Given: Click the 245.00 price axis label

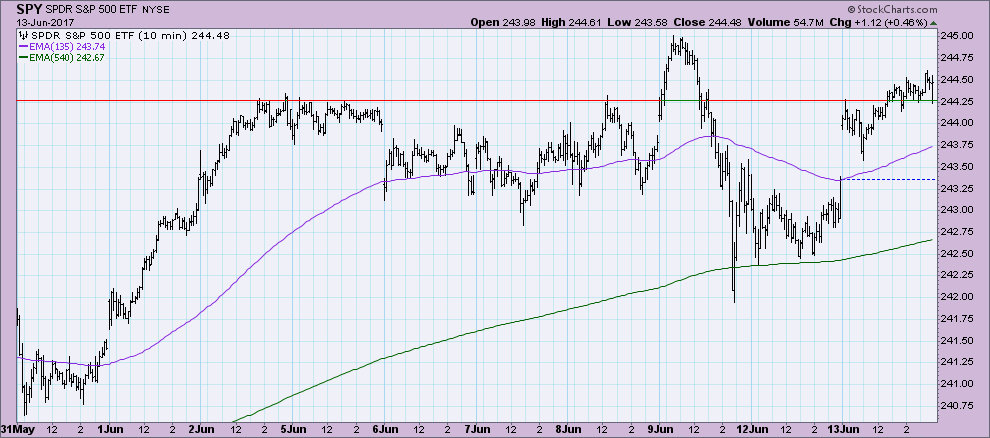Looking at the screenshot, I should tap(963, 35).
